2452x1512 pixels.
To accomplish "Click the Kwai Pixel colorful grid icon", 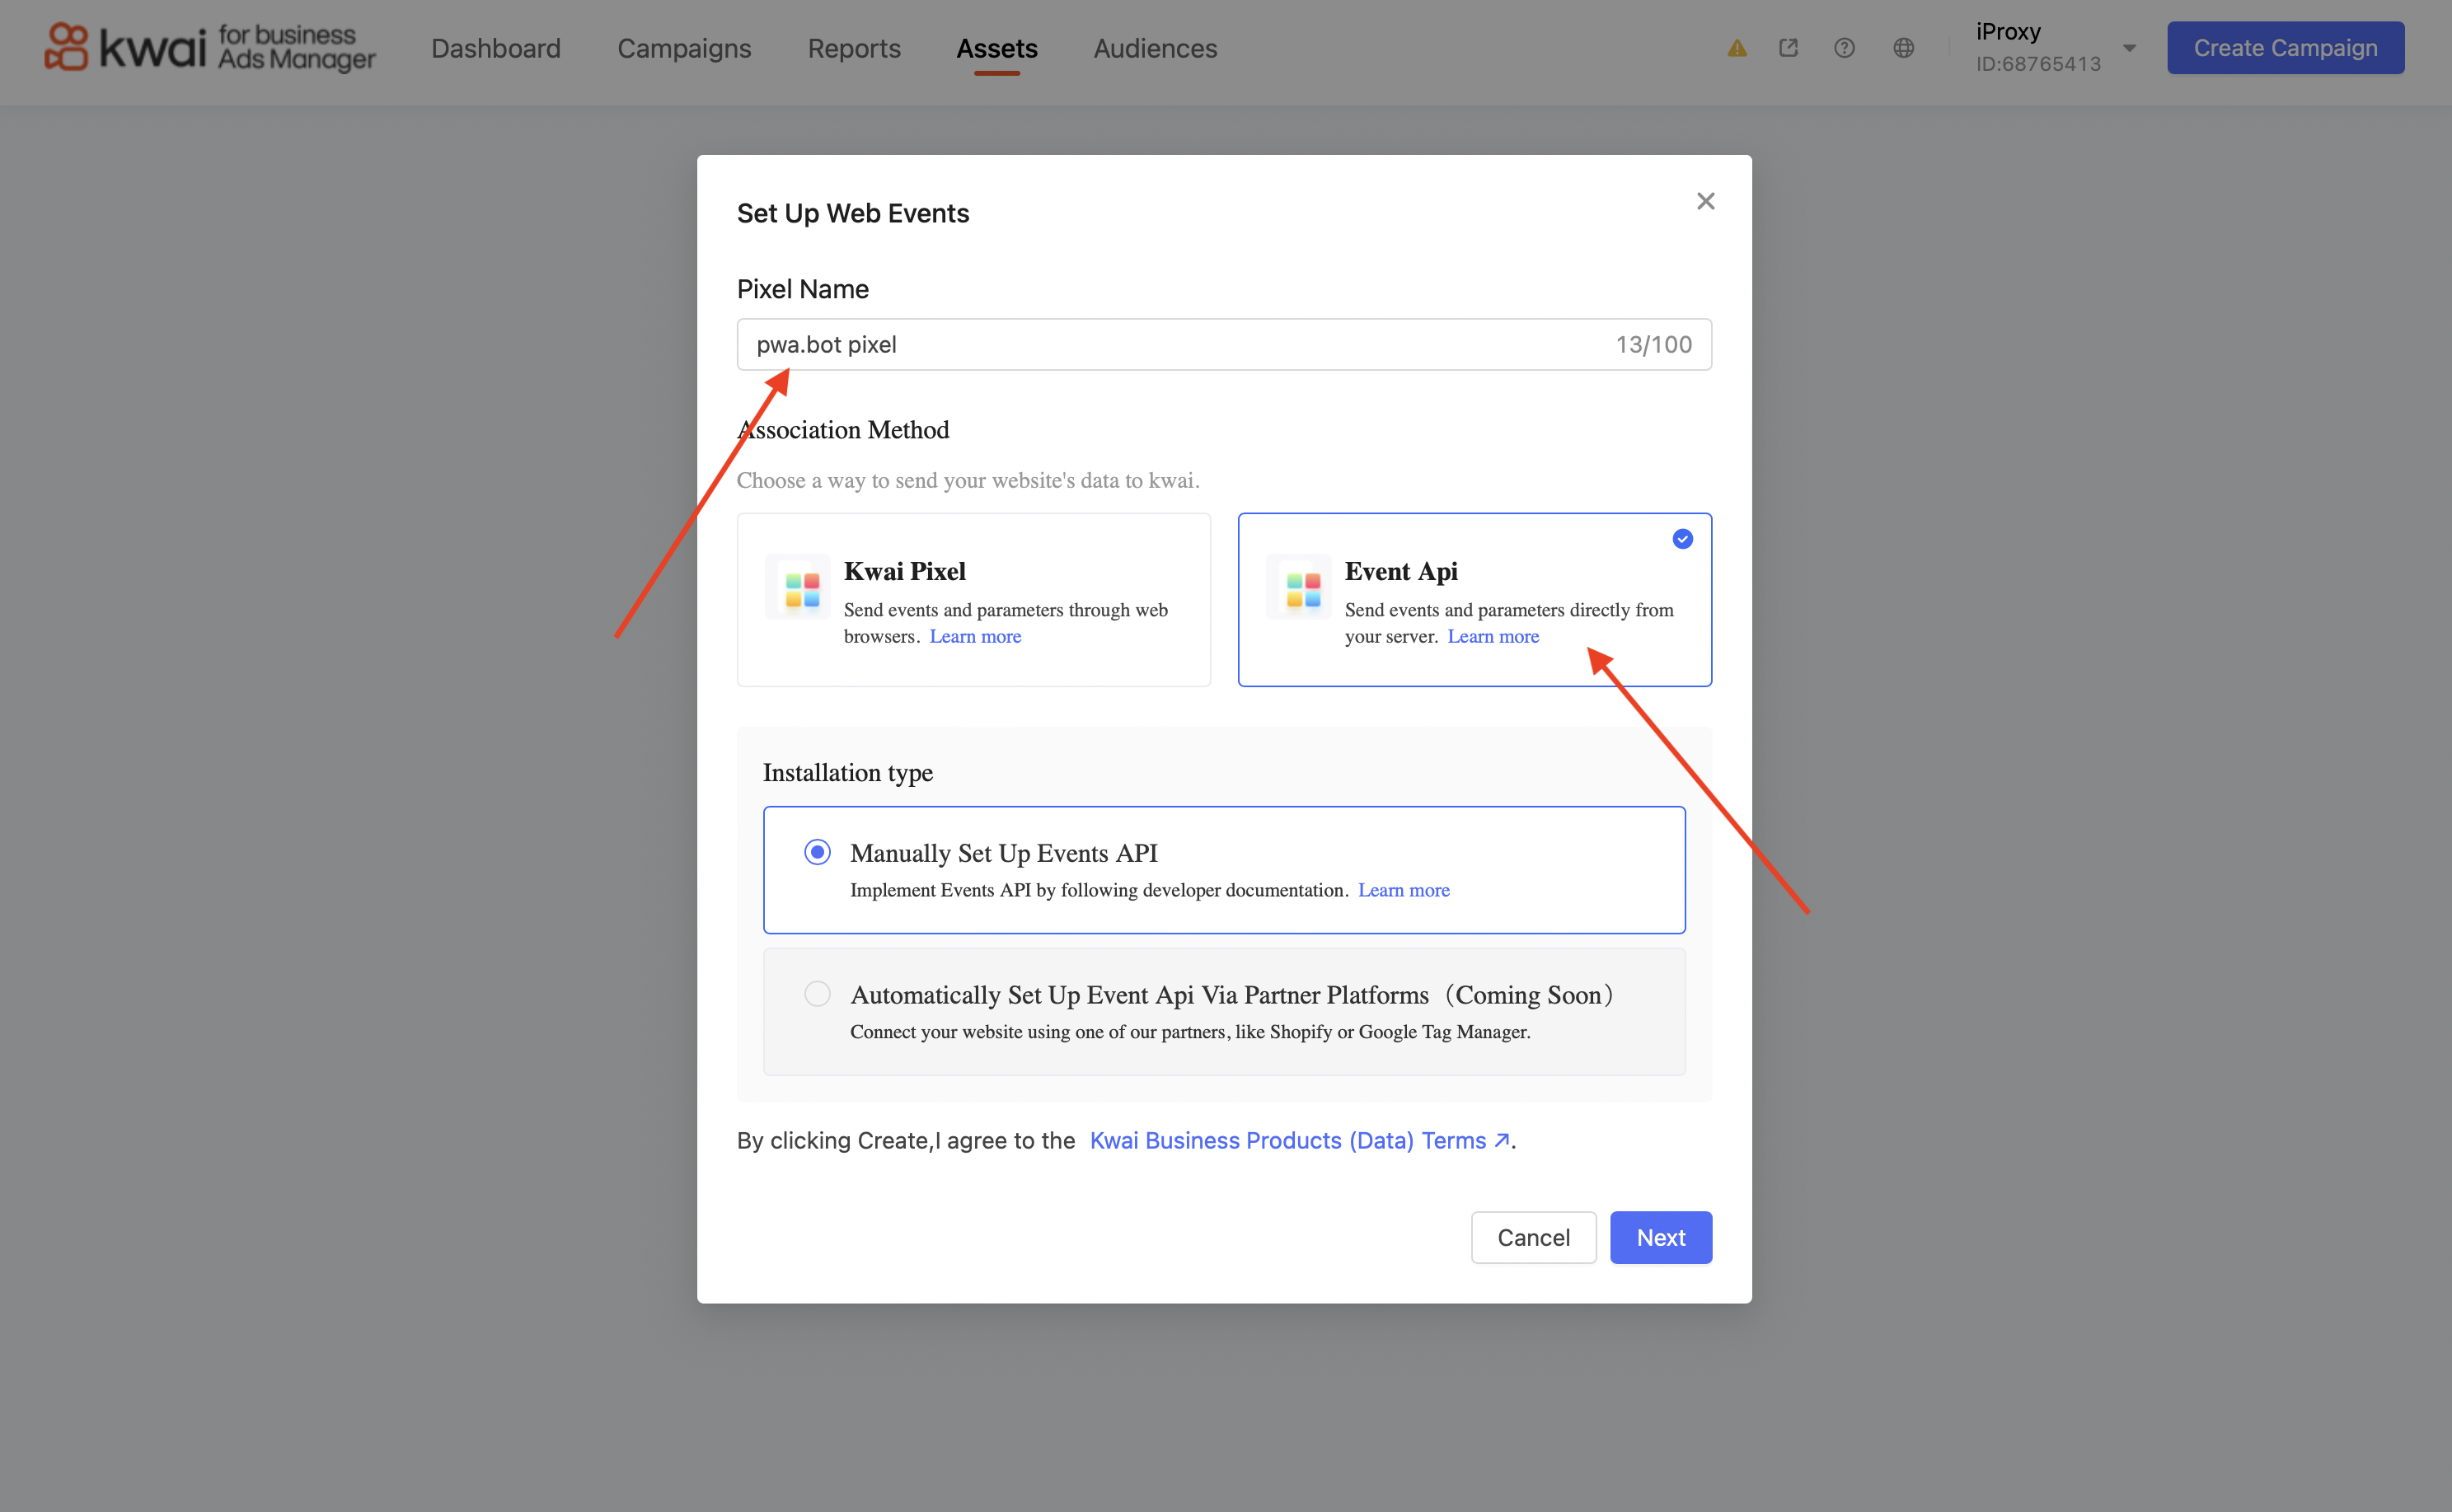I will pos(801,590).
